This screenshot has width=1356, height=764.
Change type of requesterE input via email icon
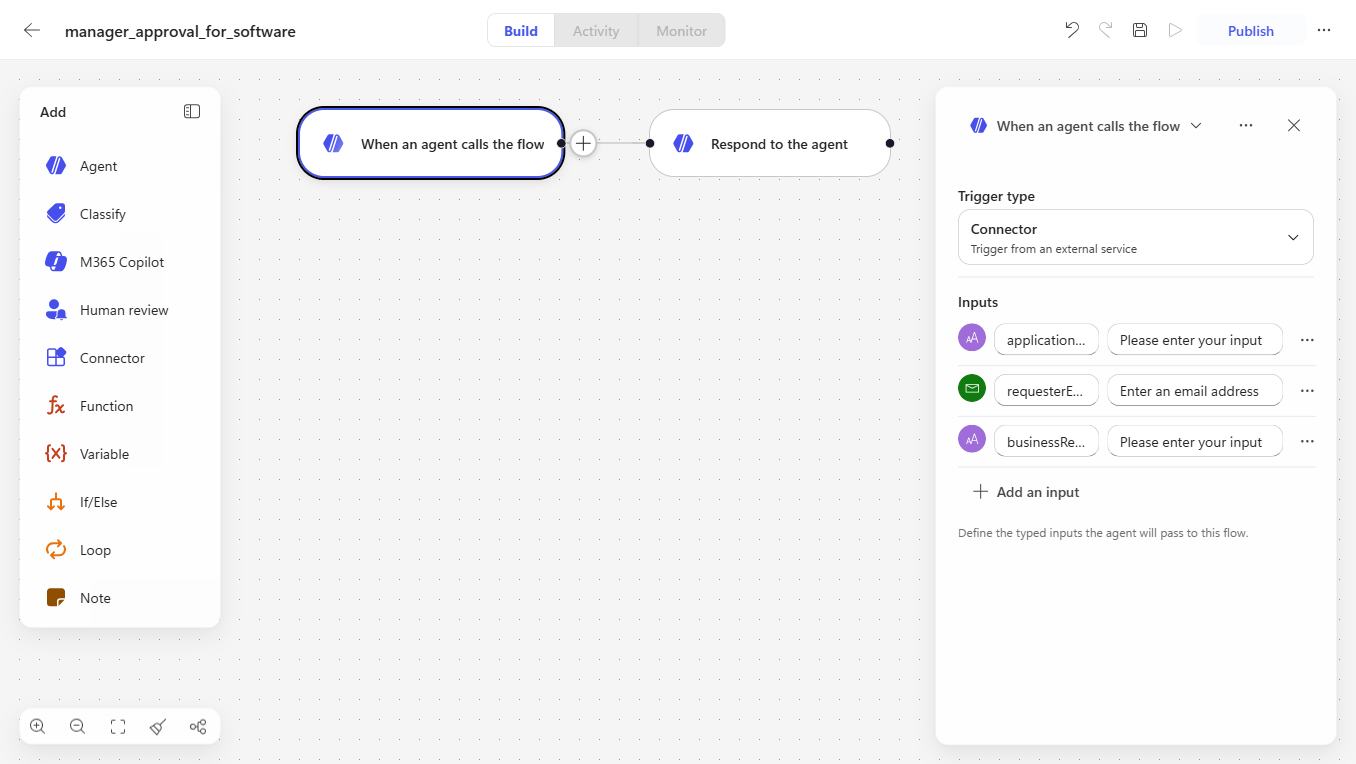pyautogui.click(x=972, y=389)
